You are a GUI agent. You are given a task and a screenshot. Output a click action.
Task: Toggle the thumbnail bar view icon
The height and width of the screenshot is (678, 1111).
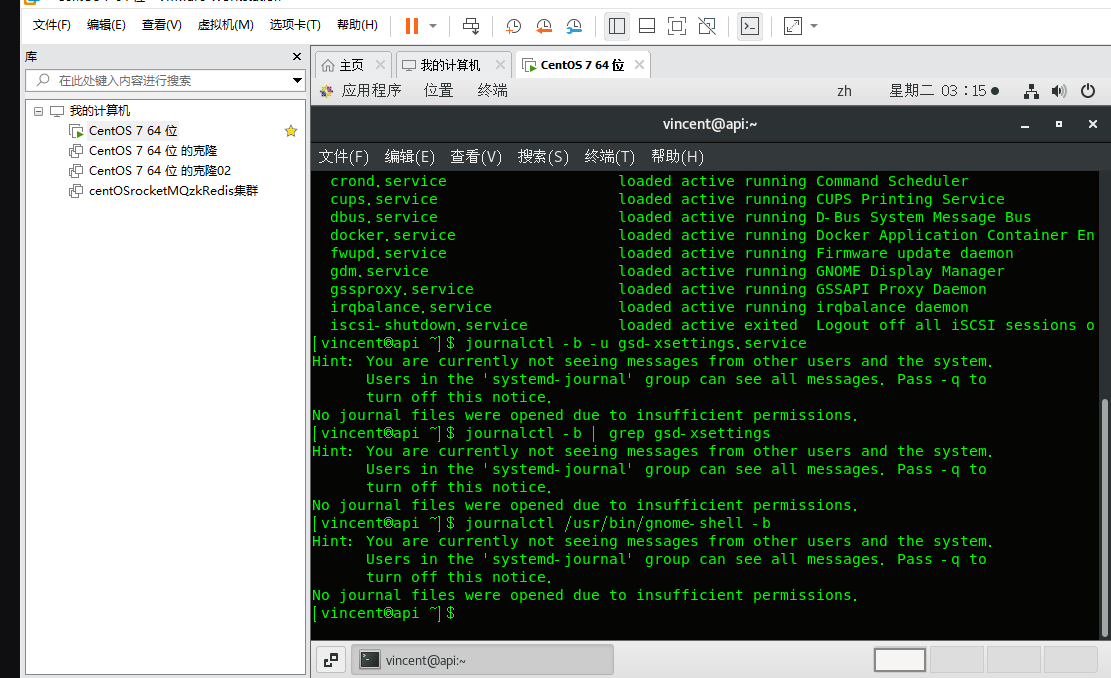[647, 26]
